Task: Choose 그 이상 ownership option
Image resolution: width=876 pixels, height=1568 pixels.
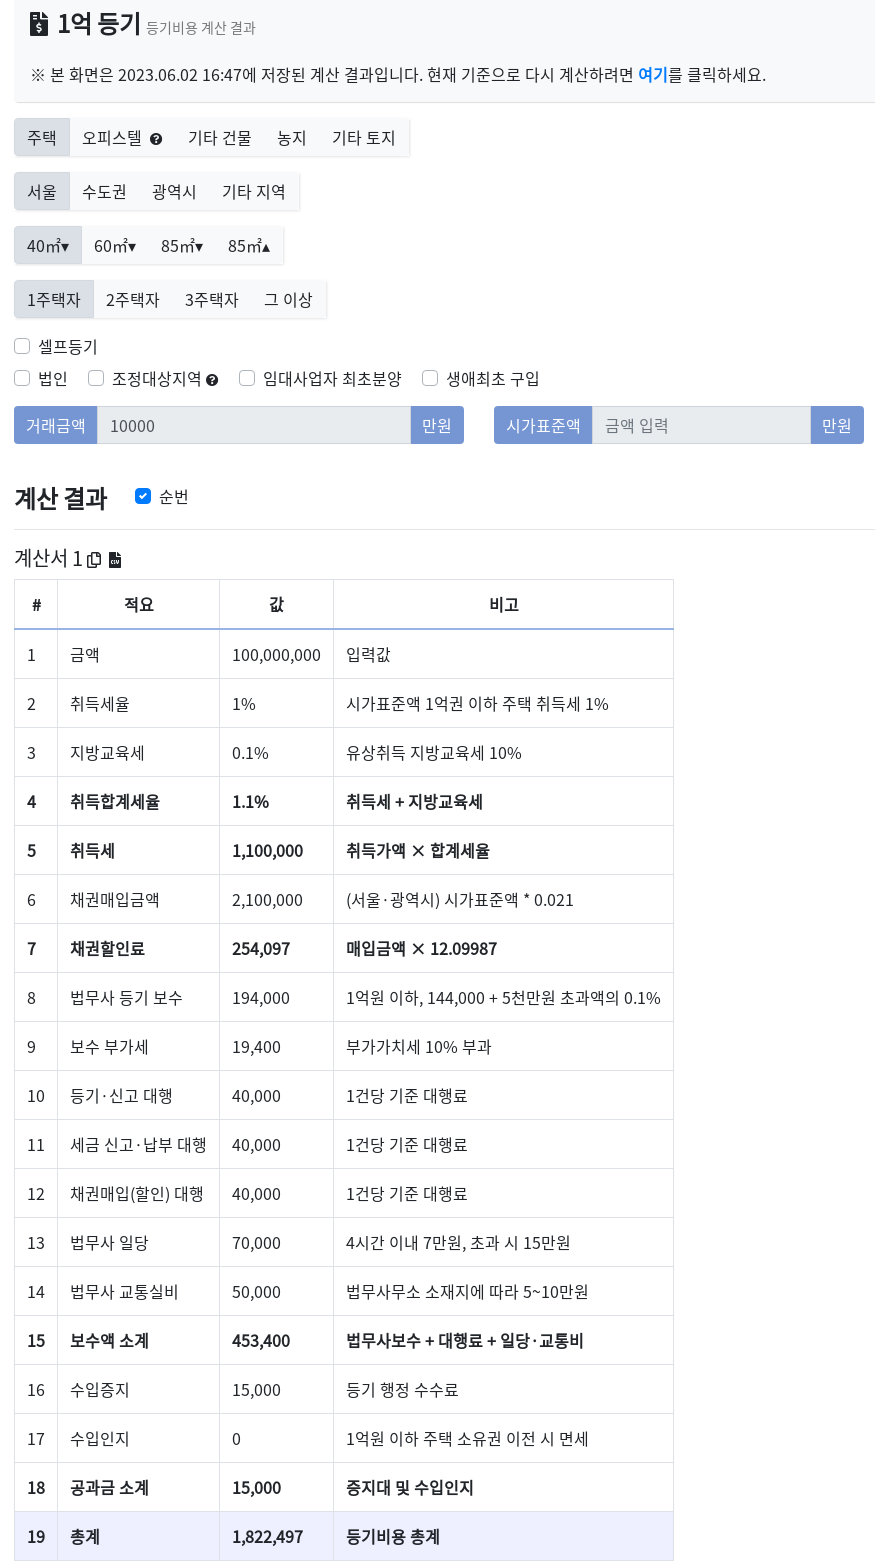Action: 288,300
